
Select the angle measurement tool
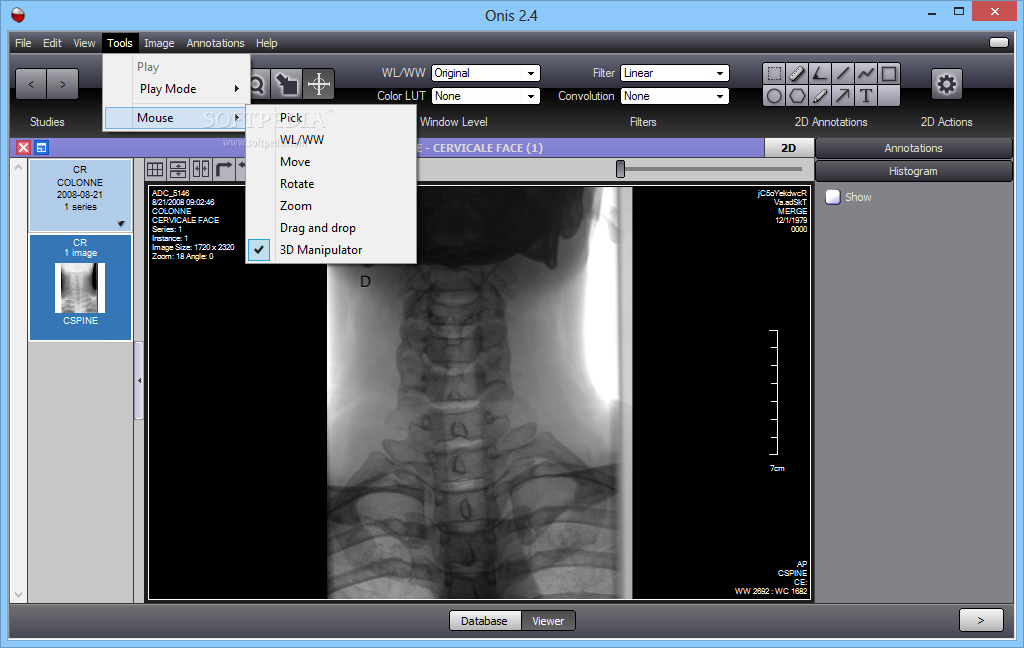click(820, 73)
